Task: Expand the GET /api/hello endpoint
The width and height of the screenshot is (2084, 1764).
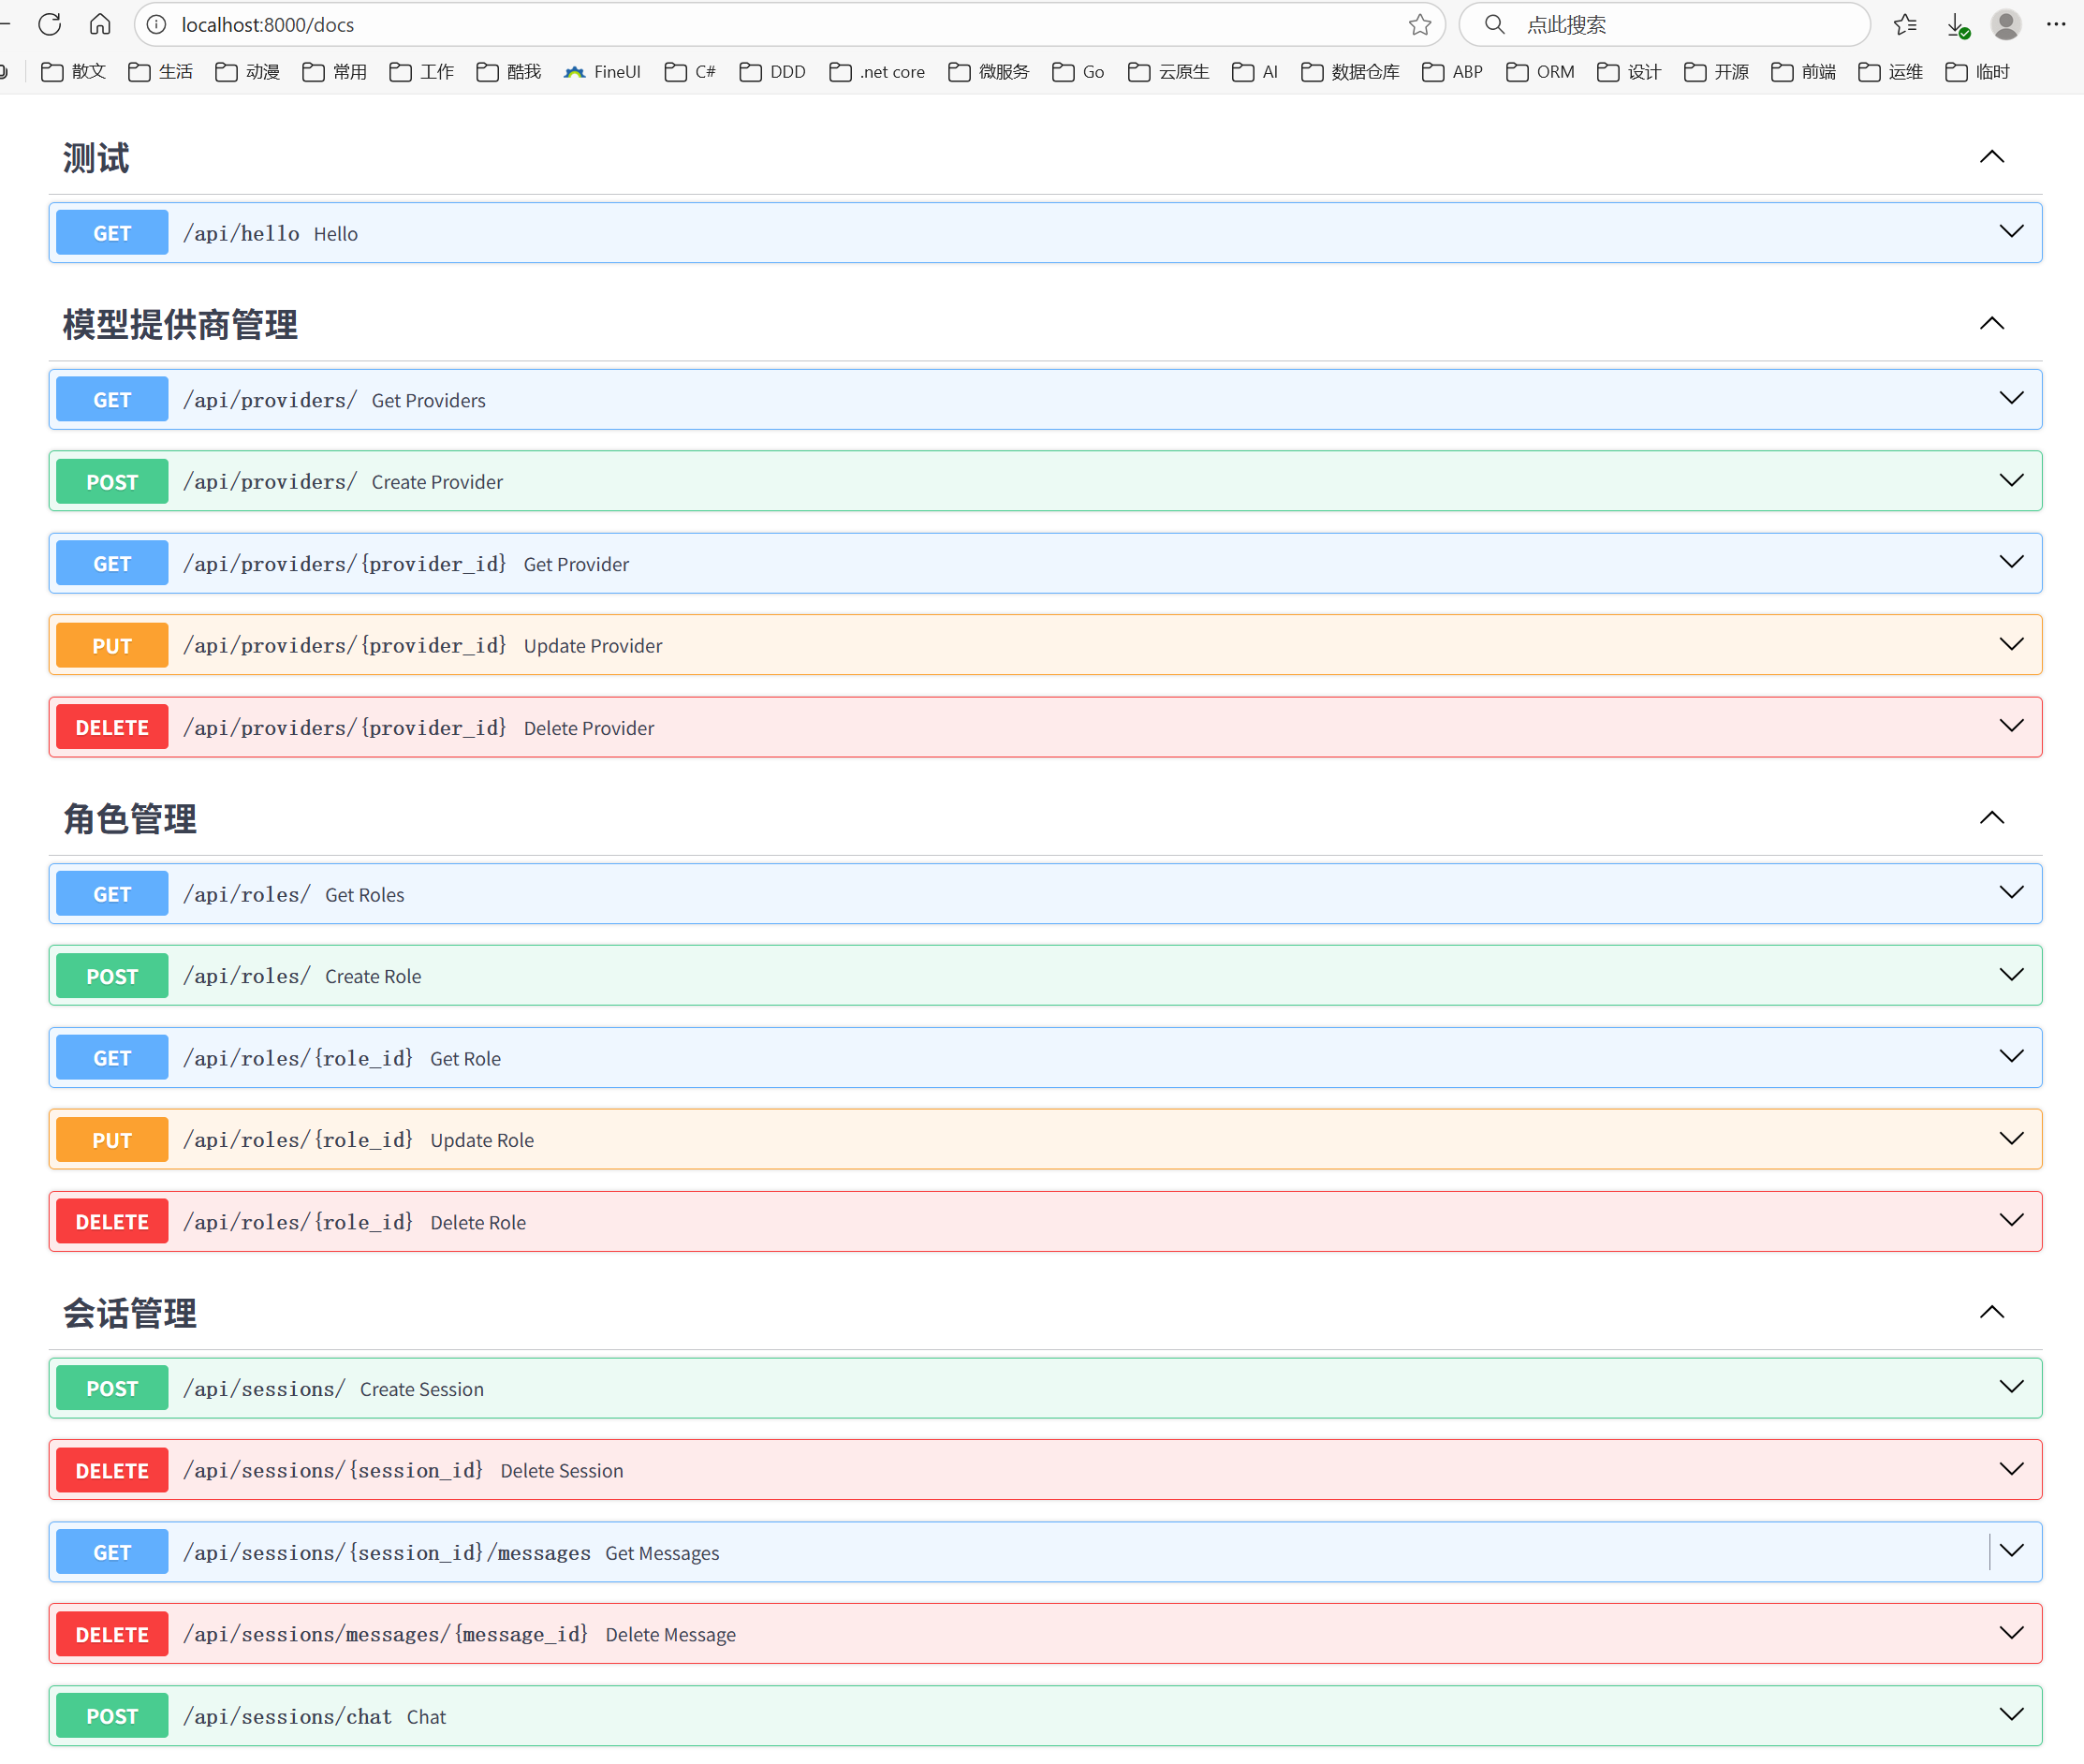Action: 2011,232
